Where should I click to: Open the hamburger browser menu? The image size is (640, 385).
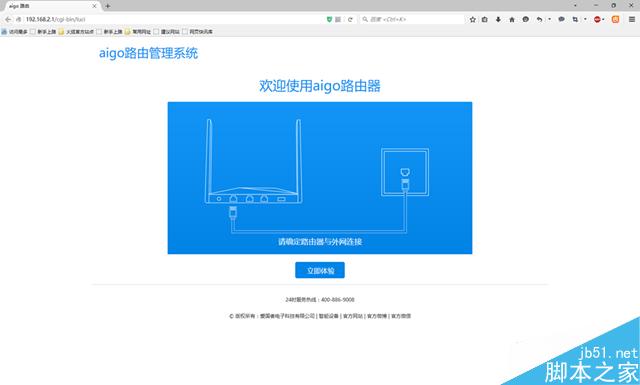tap(631, 19)
